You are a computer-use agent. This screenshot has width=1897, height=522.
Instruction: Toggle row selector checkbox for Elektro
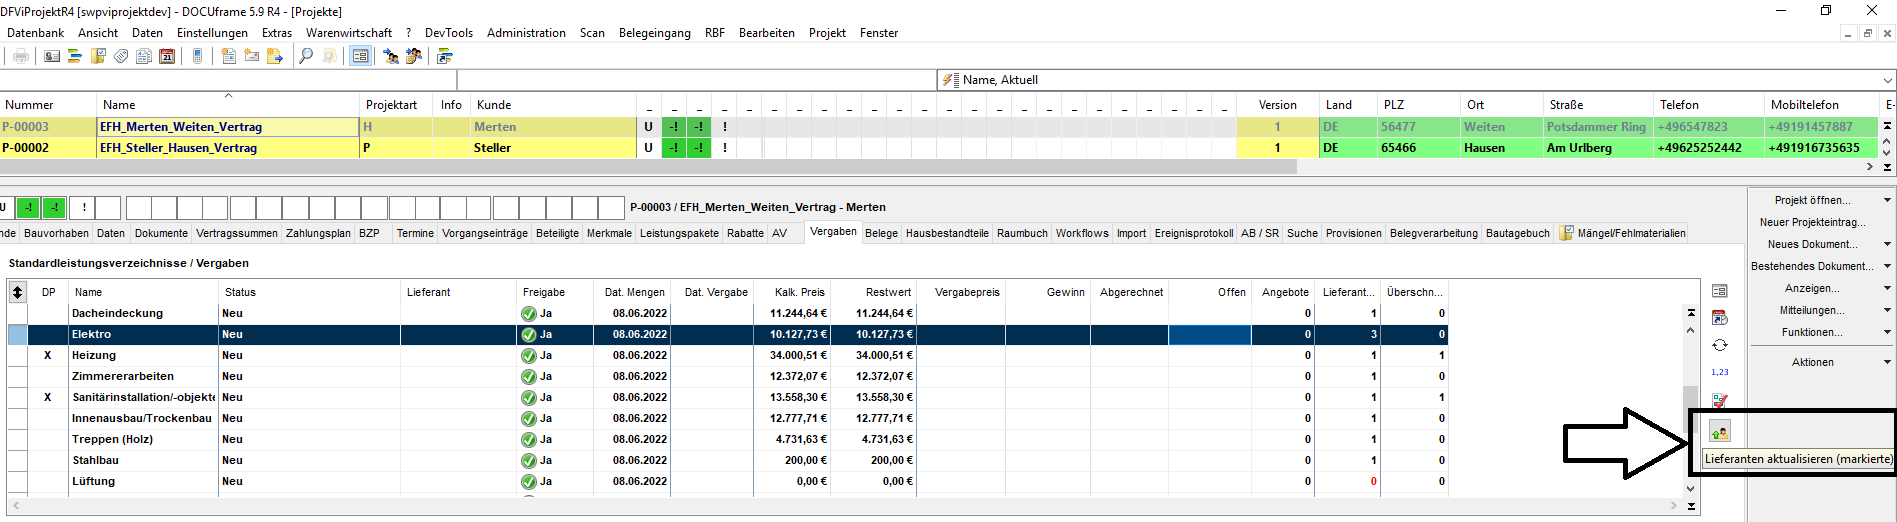coord(17,334)
